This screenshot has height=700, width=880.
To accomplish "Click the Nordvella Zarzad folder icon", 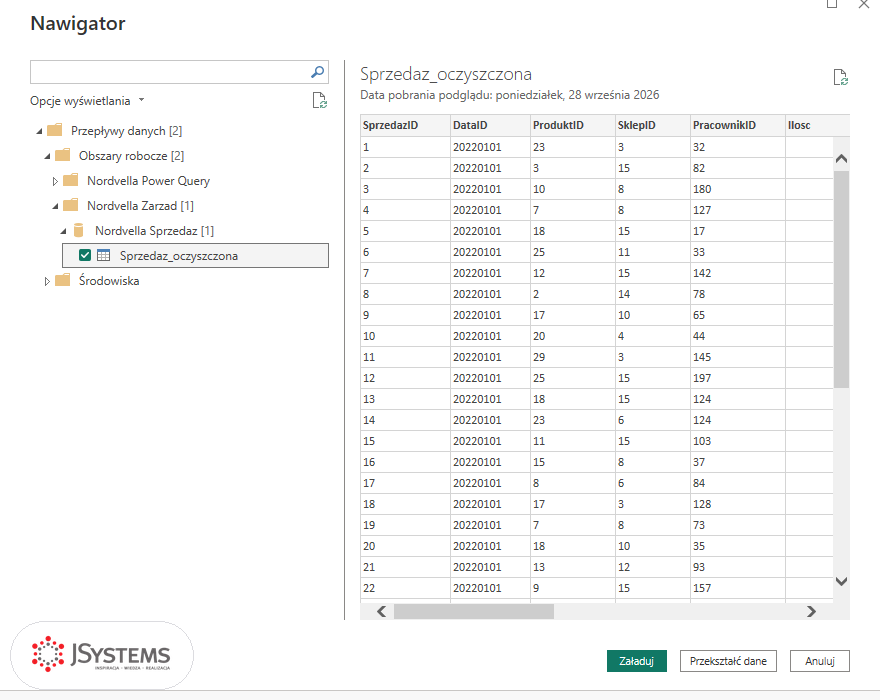I will tap(71, 205).
